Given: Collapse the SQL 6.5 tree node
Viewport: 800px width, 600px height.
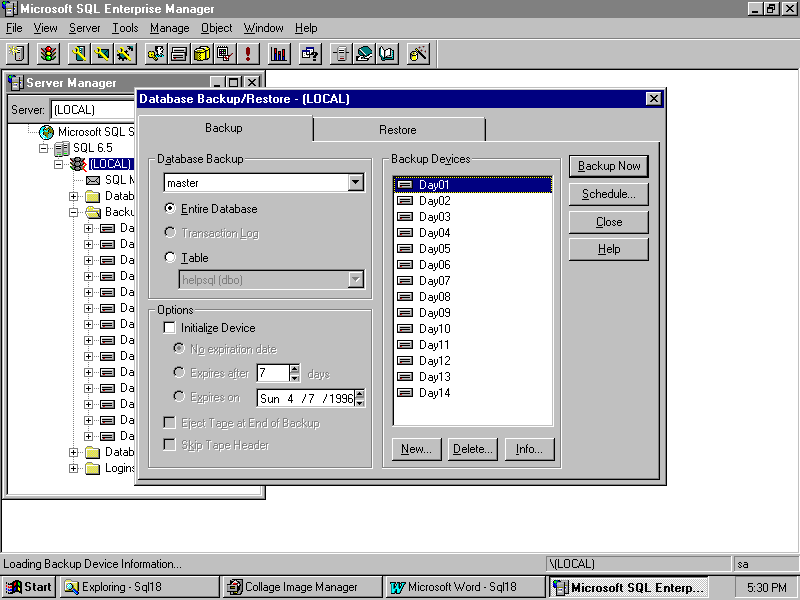Looking at the screenshot, I should tap(44, 148).
